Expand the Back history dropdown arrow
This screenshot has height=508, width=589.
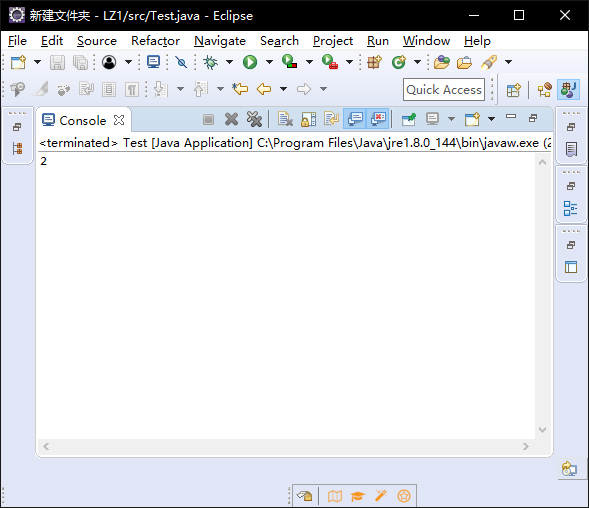coord(284,89)
